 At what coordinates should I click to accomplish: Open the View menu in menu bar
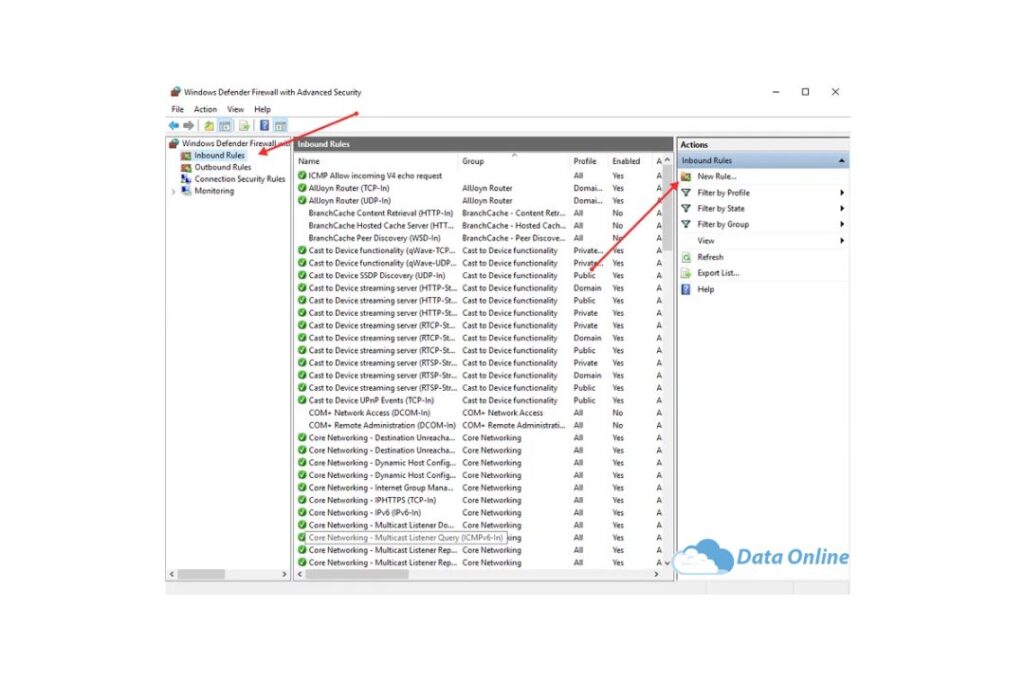pyautogui.click(x=235, y=110)
